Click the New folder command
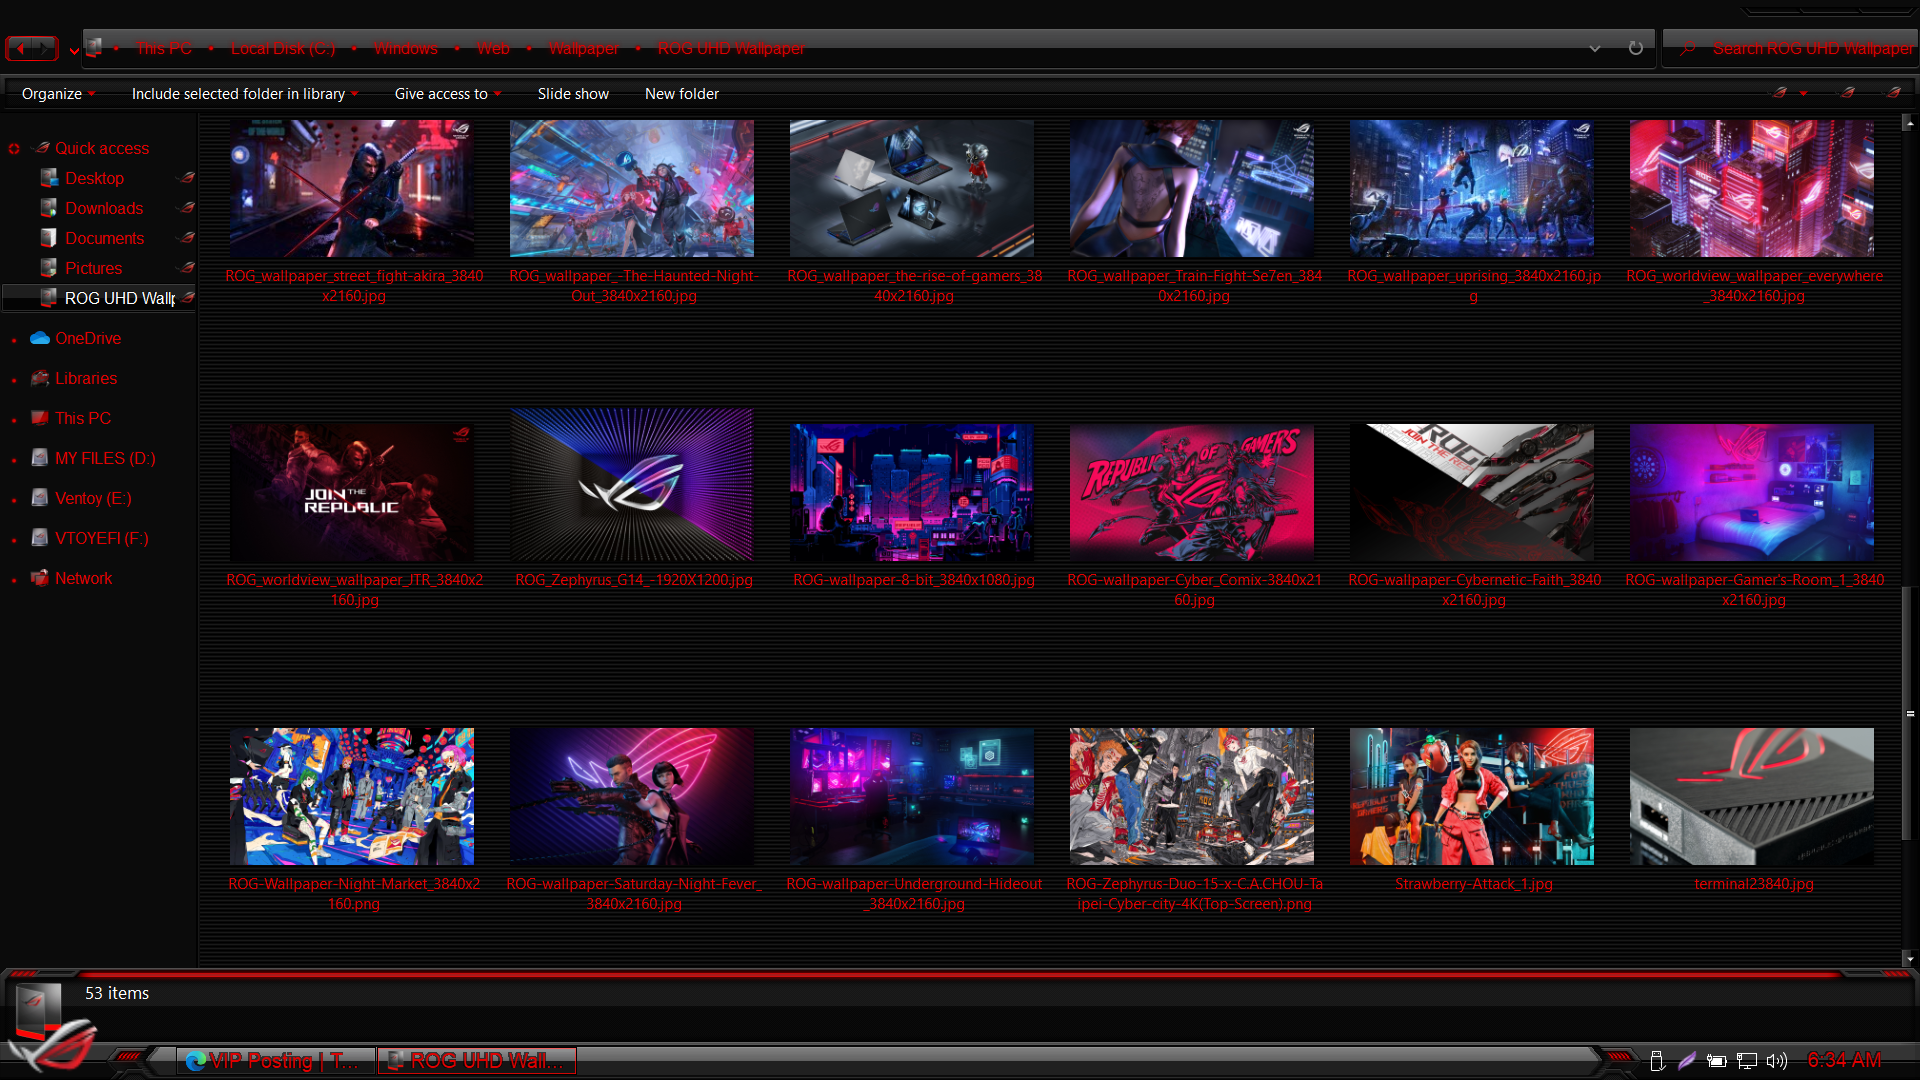The height and width of the screenshot is (1080, 1920). point(681,94)
